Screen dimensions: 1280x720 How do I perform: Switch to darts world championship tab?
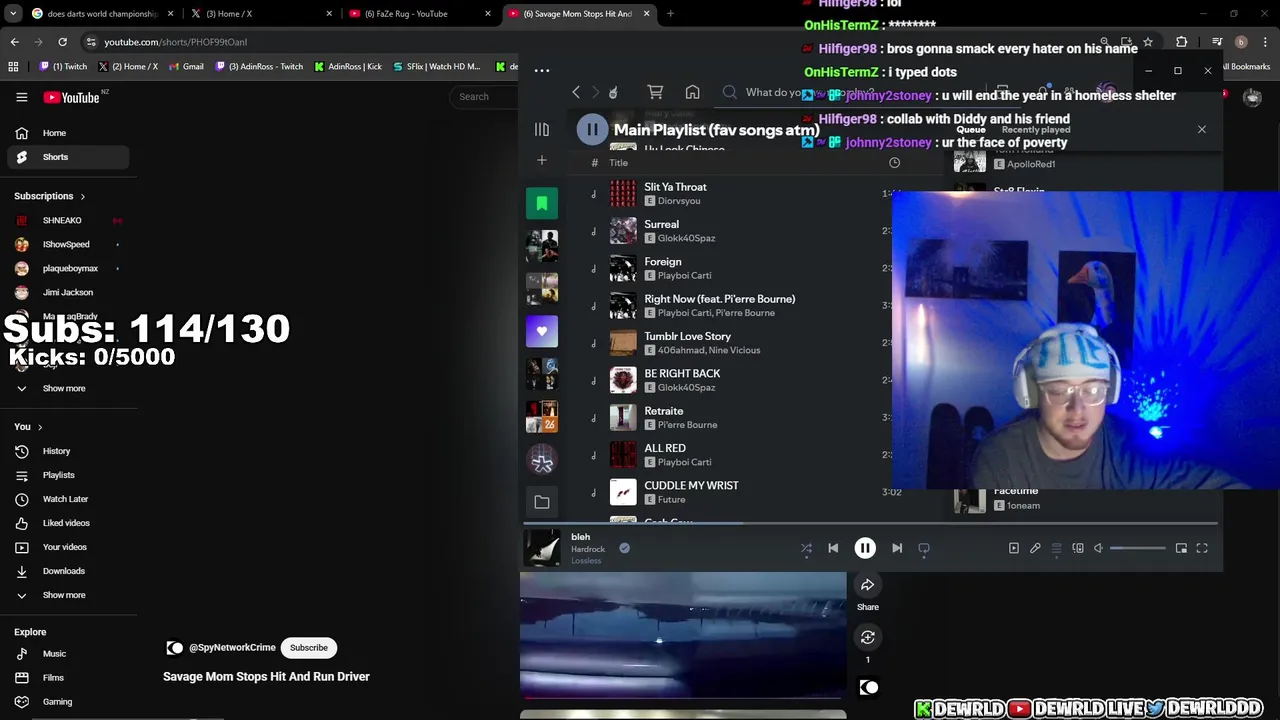100,14
